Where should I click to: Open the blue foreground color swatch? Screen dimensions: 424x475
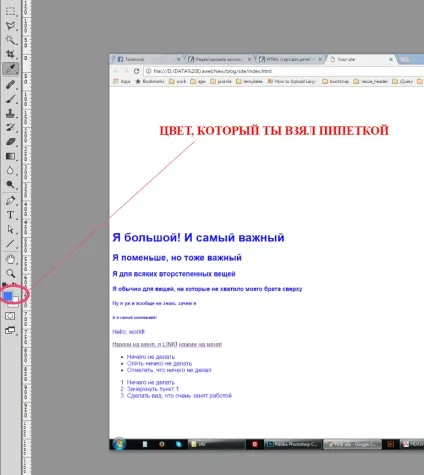click(x=8, y=295)
